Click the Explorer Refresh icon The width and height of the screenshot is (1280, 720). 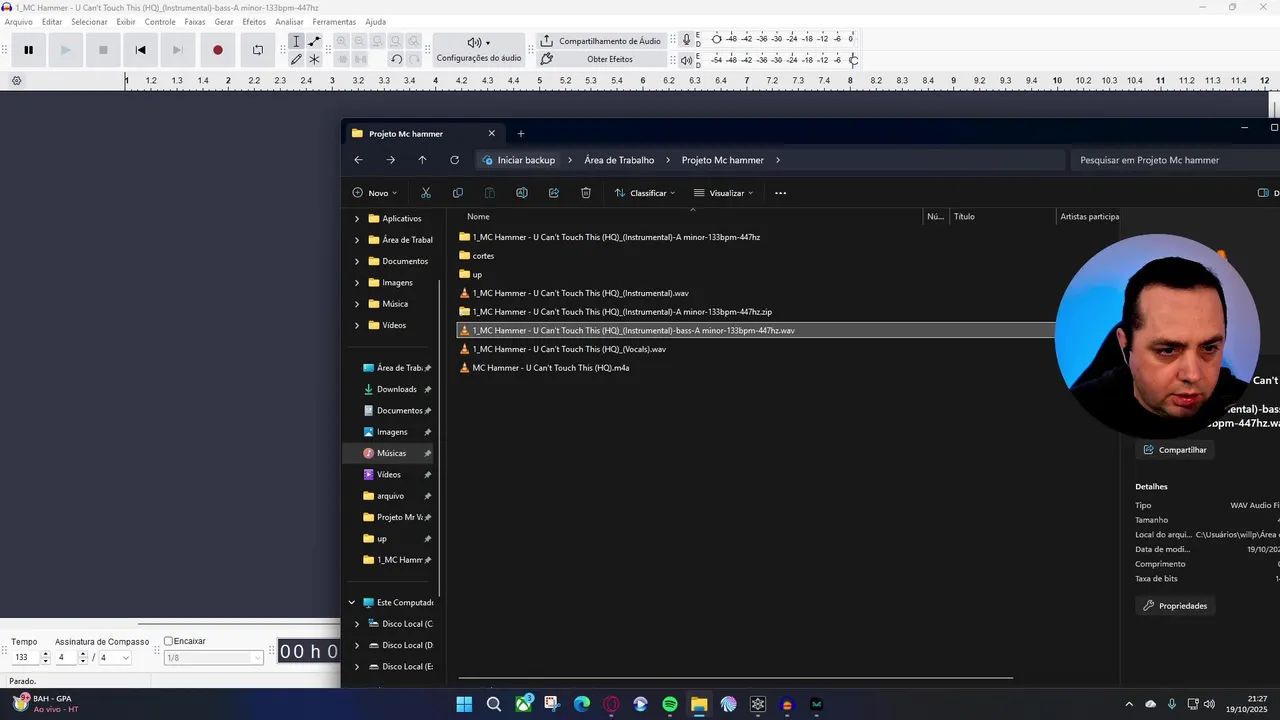click(x=454, y=160)
